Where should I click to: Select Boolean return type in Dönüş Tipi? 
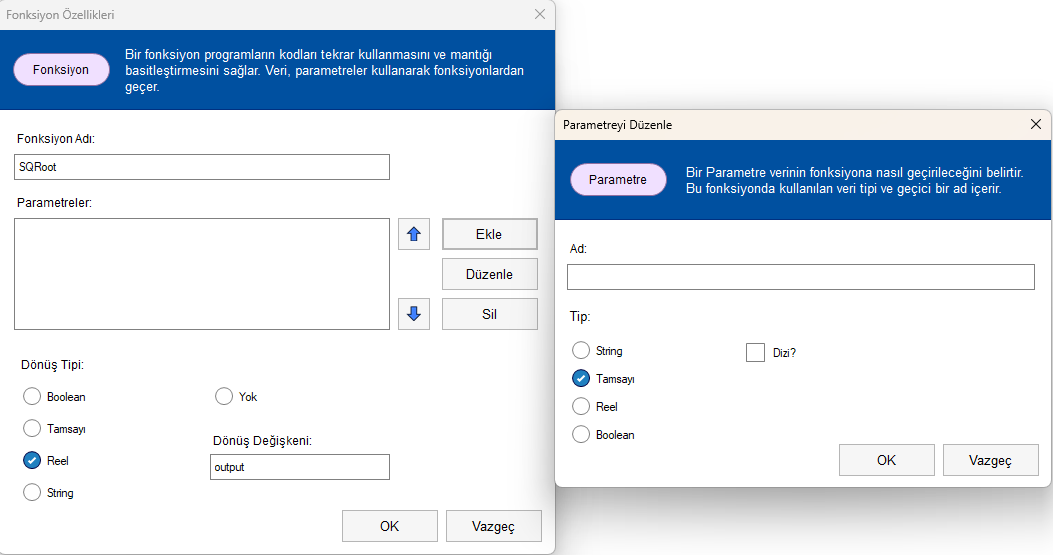32,396
